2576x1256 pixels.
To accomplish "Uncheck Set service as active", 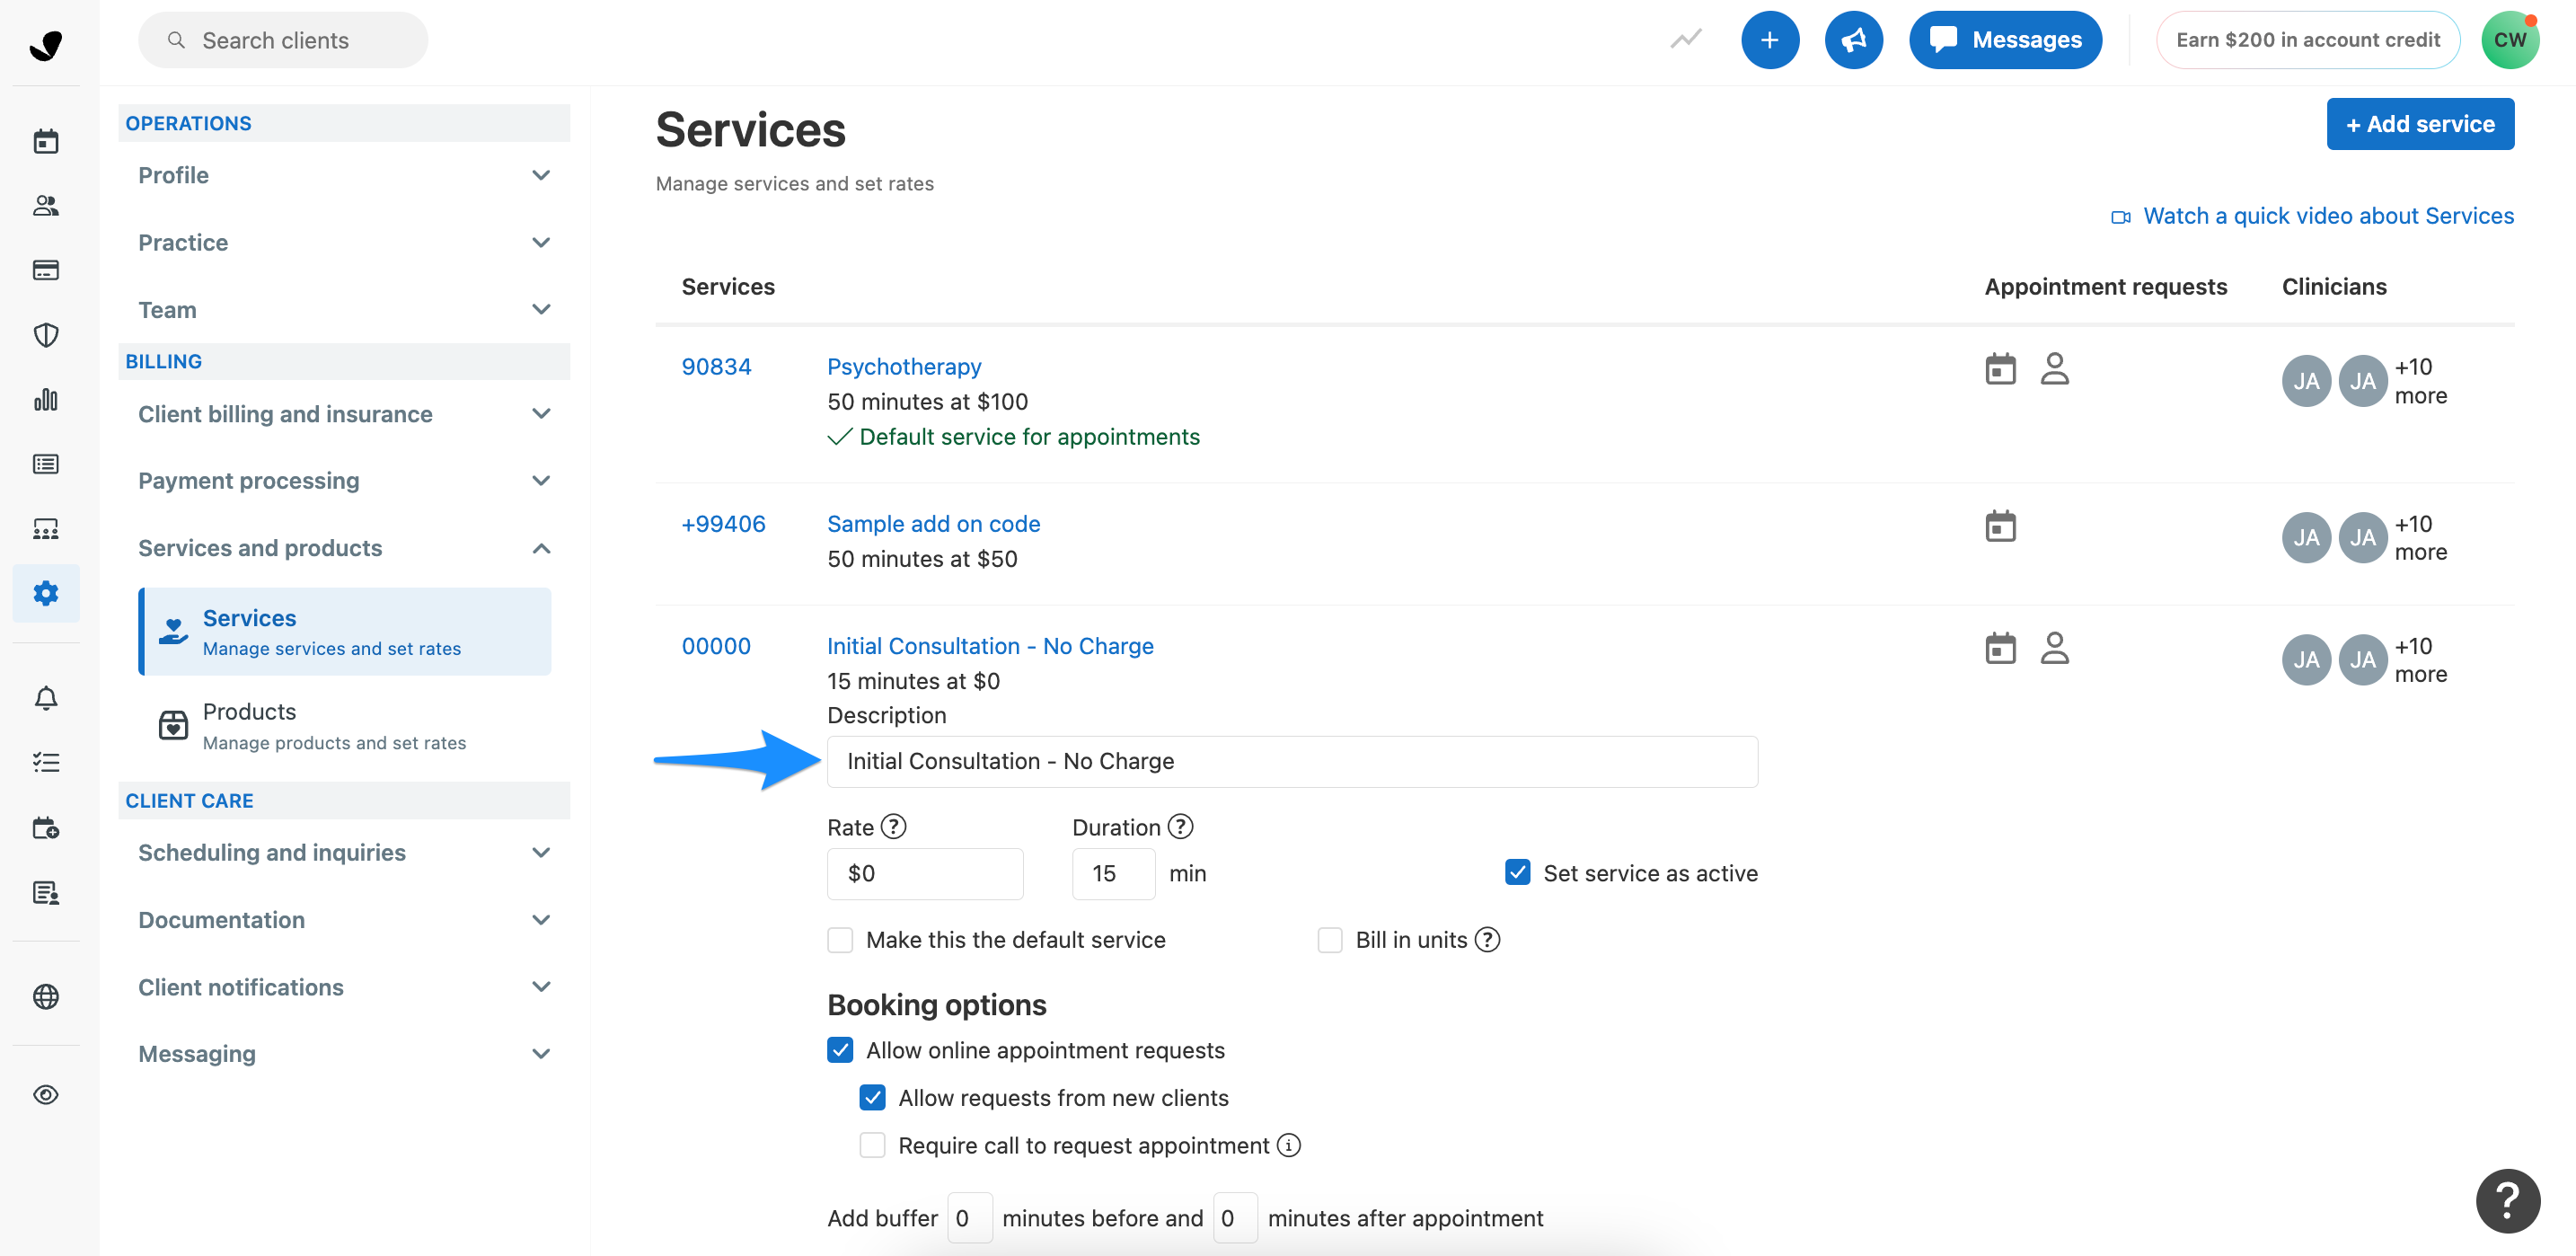I will tap(1517, 872).
